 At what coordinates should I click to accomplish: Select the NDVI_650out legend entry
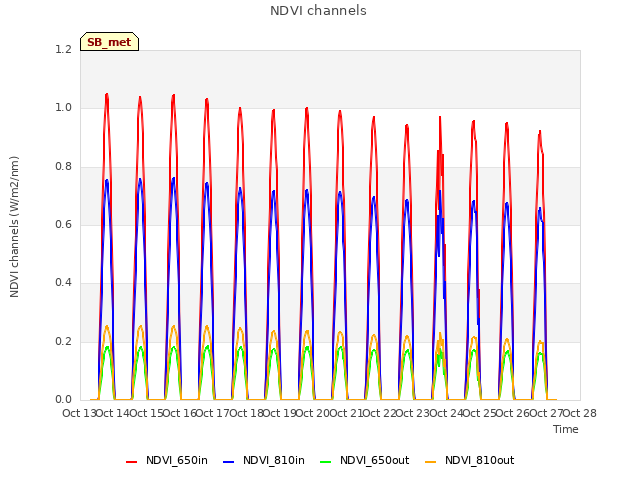pos(364,460)
